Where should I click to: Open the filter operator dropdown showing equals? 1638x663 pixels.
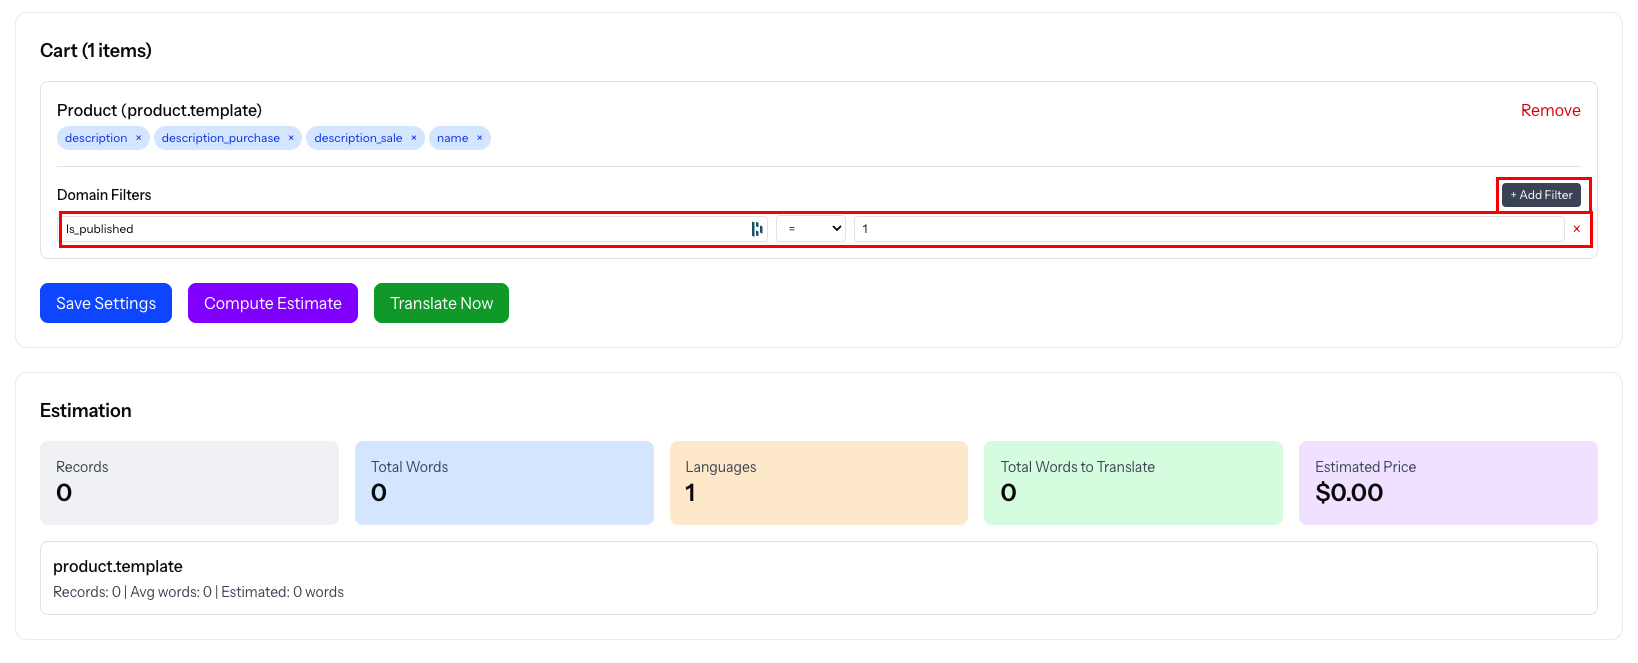pos(811,229)
